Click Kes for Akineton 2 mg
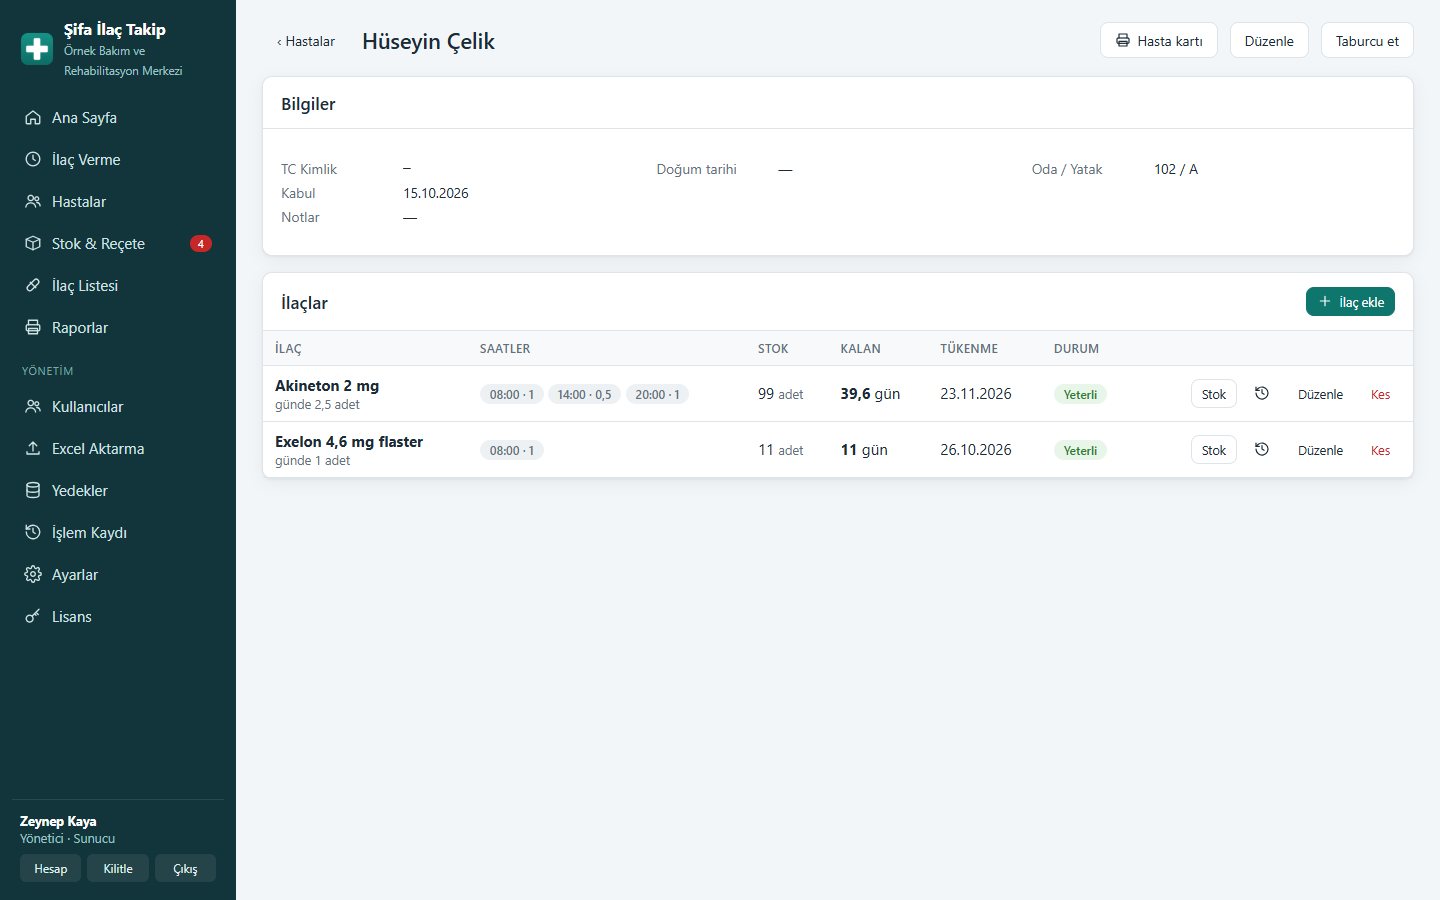The height and width of the screenshot is (900, 1440). pyautogui.click(x=1380, y=394)
